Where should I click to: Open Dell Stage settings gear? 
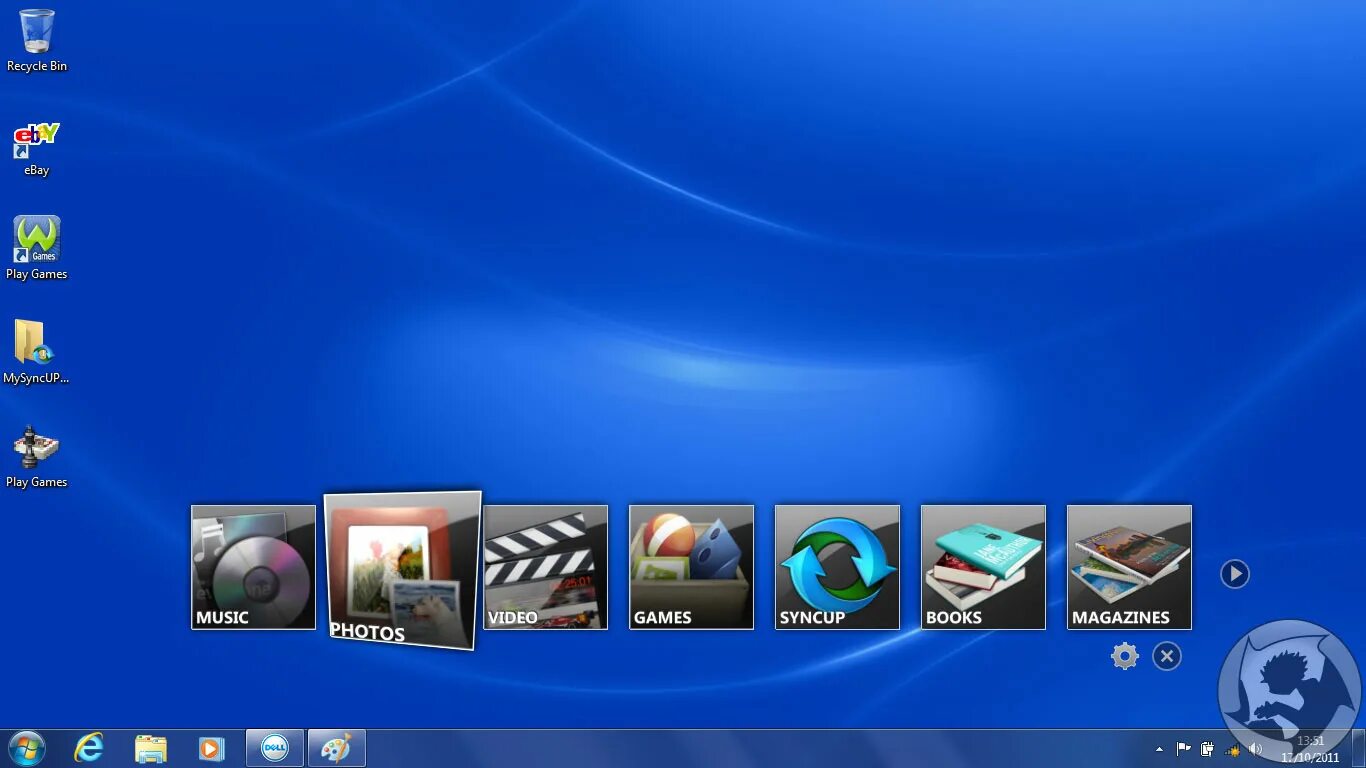[1125, 656]
